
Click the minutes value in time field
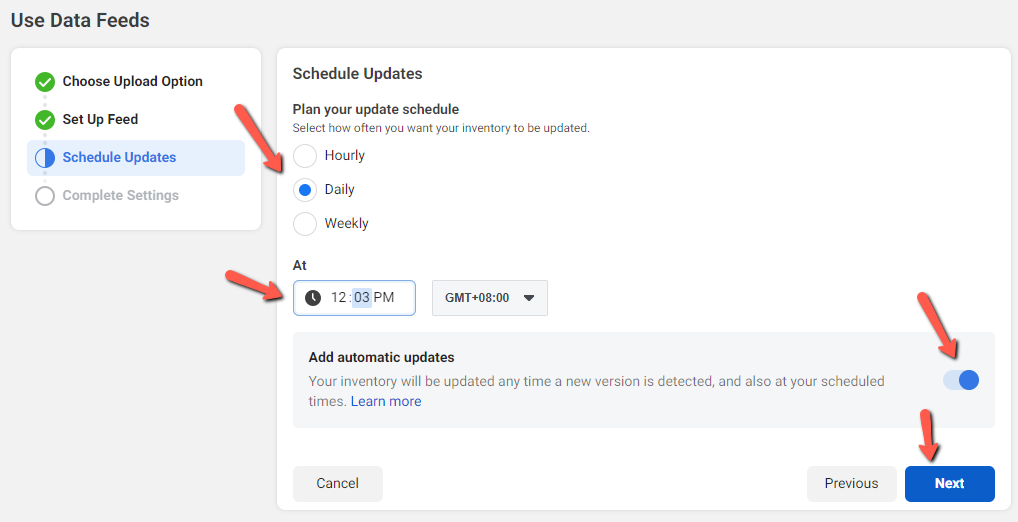pyautogui.click(x=362, y=298)
